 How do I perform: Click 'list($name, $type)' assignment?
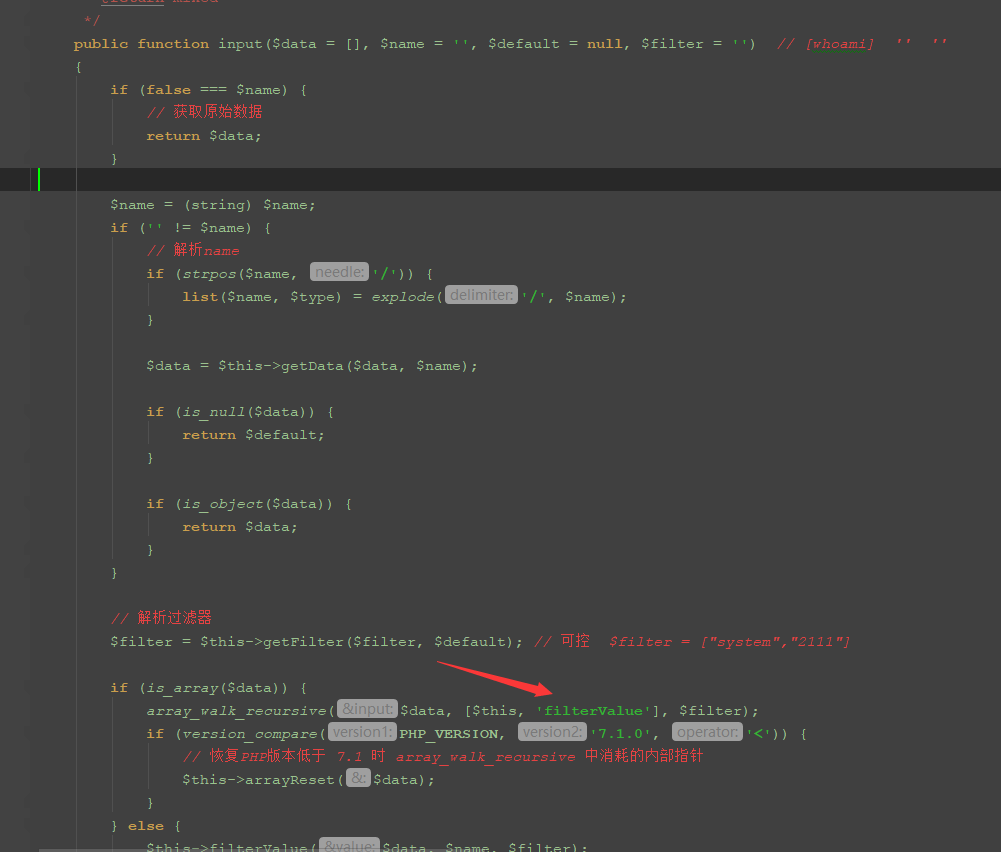coord(262,297)
